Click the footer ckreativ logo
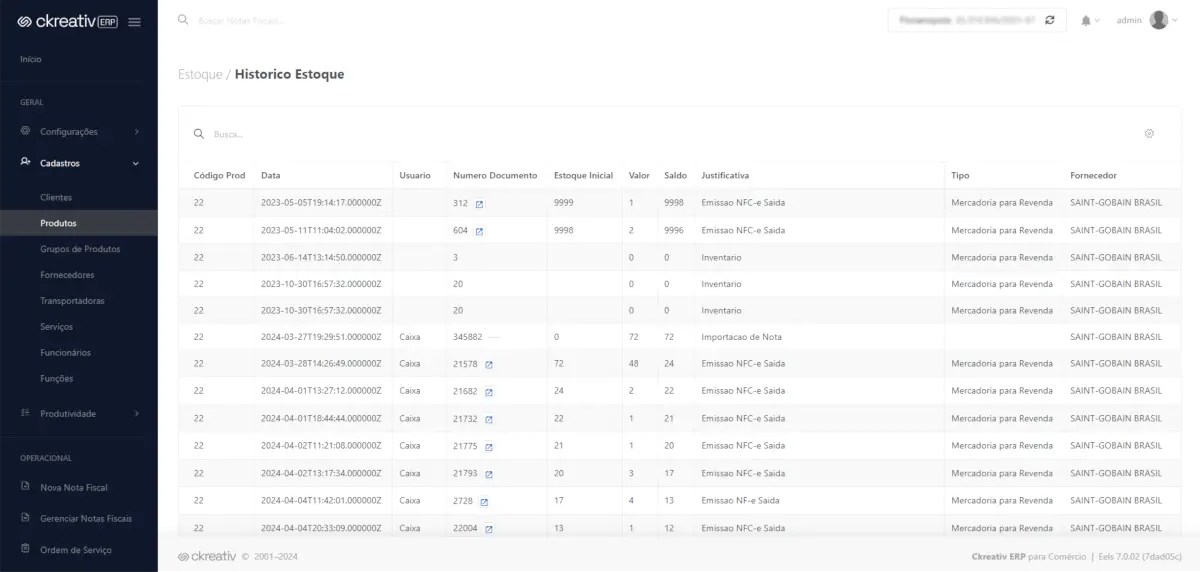The height and width of the screenshot is (572, 1200). tap(207, 556)
